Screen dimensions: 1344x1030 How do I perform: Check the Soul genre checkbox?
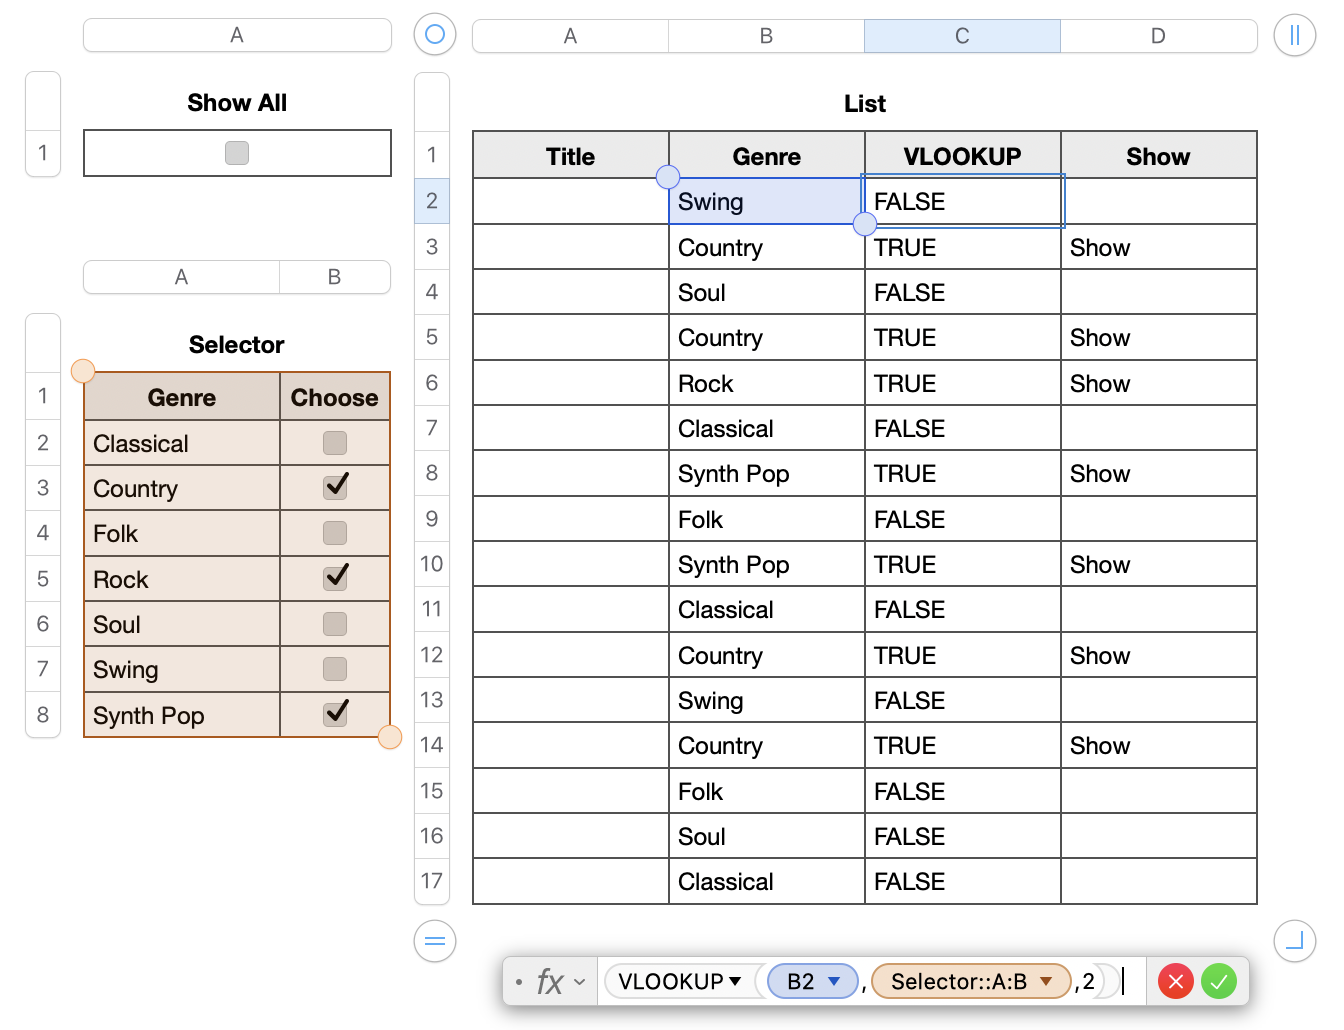point(335,624)
